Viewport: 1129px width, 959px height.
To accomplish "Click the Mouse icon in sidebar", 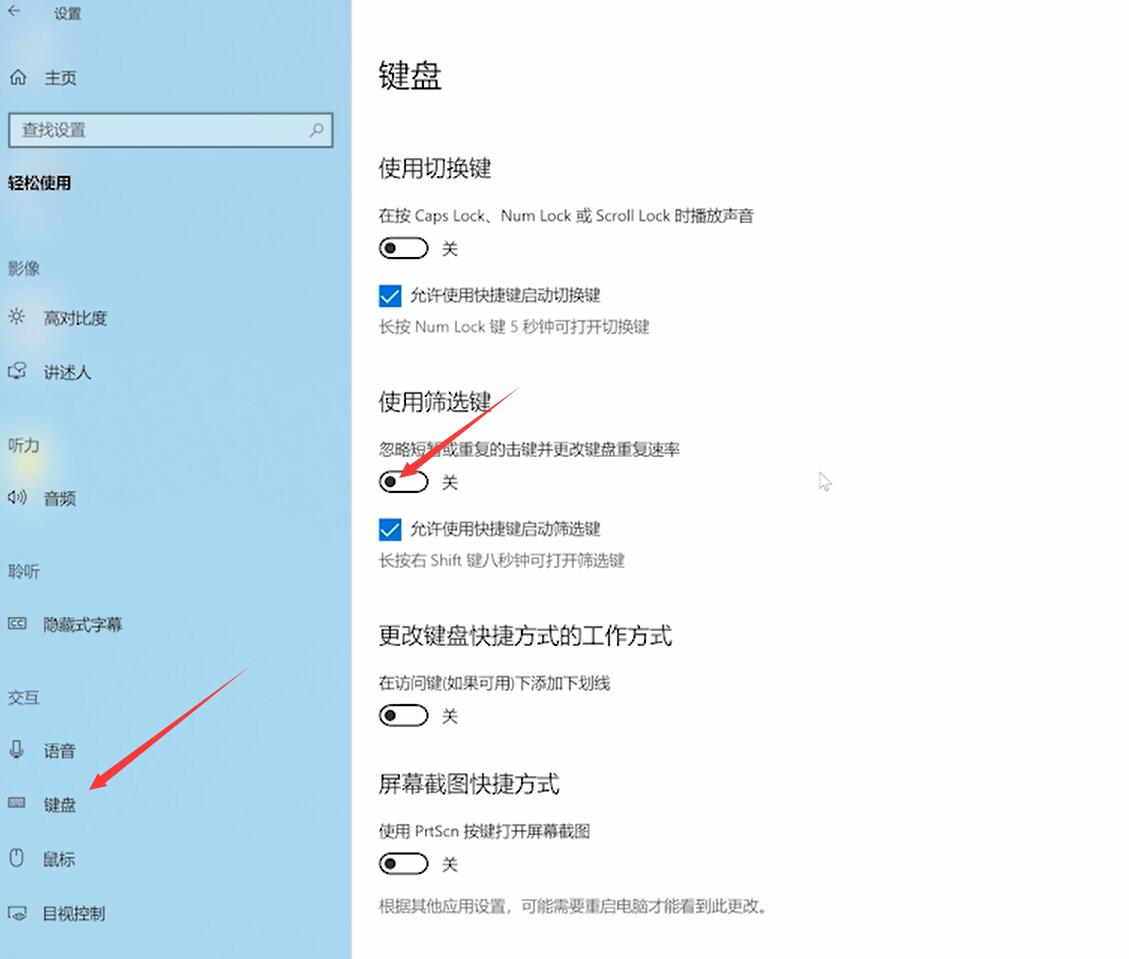I will (17, 857).
